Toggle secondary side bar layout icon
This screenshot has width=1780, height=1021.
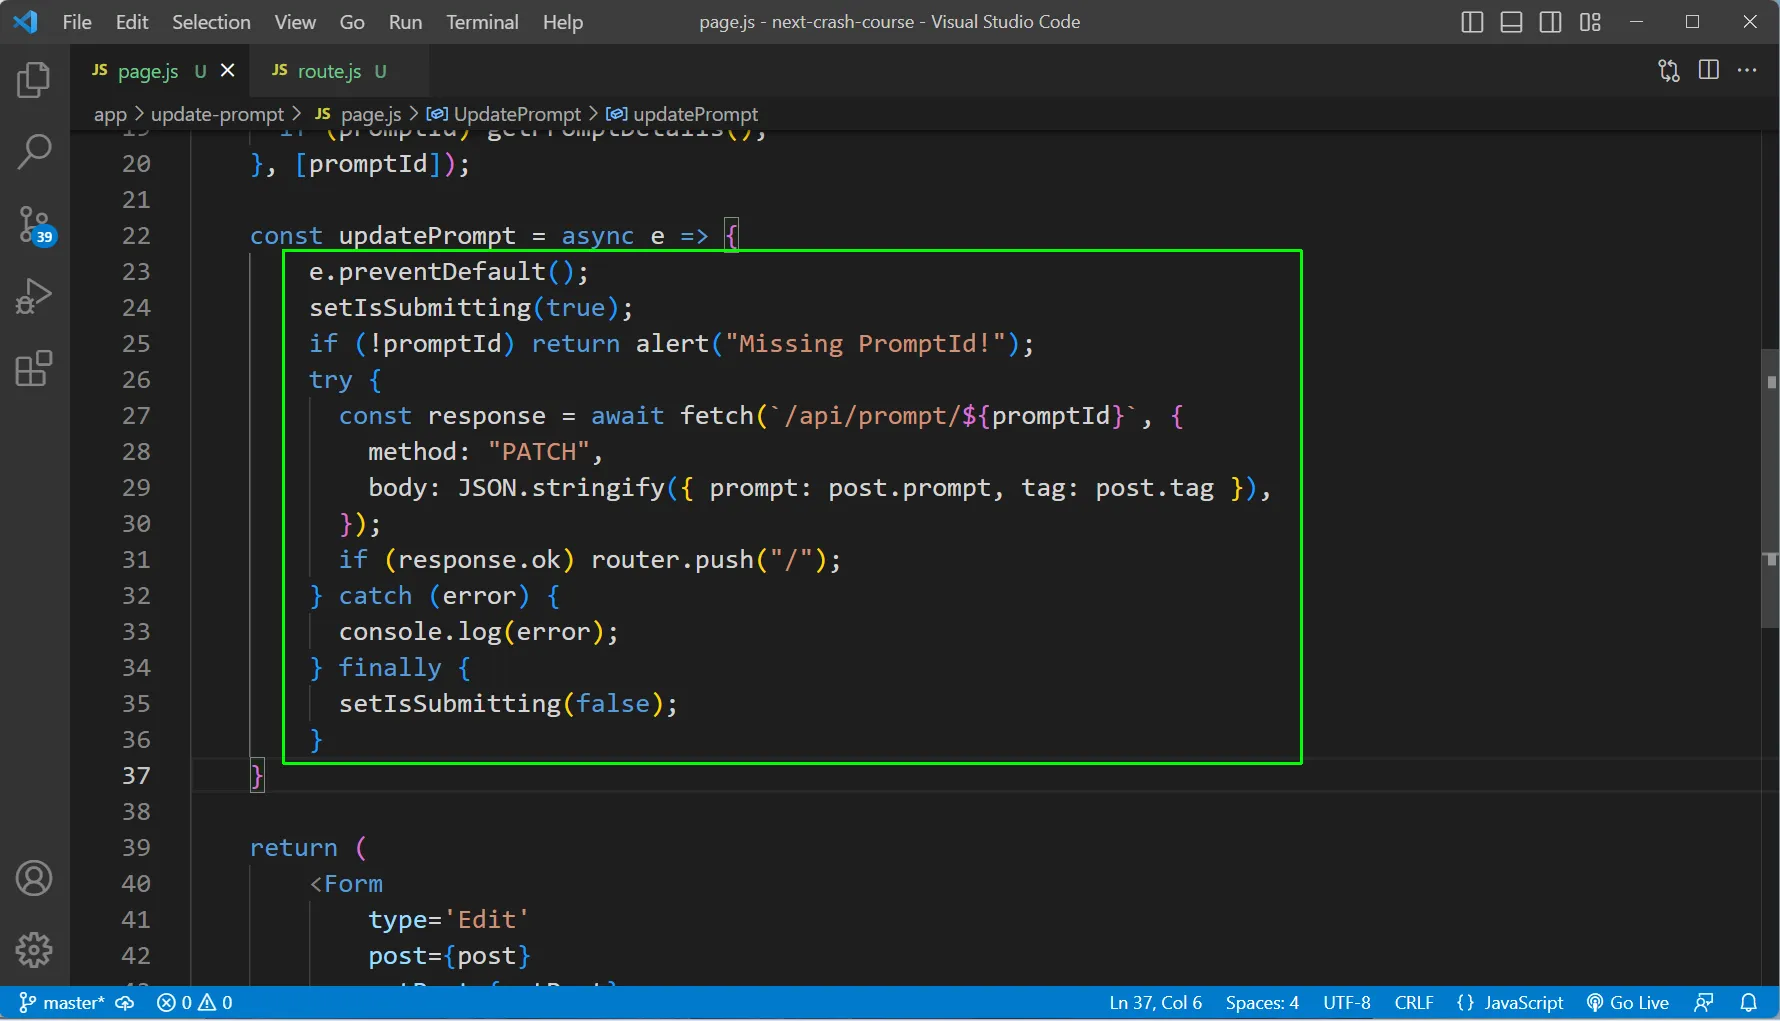pyautogui.click(x=1550, y=22)
